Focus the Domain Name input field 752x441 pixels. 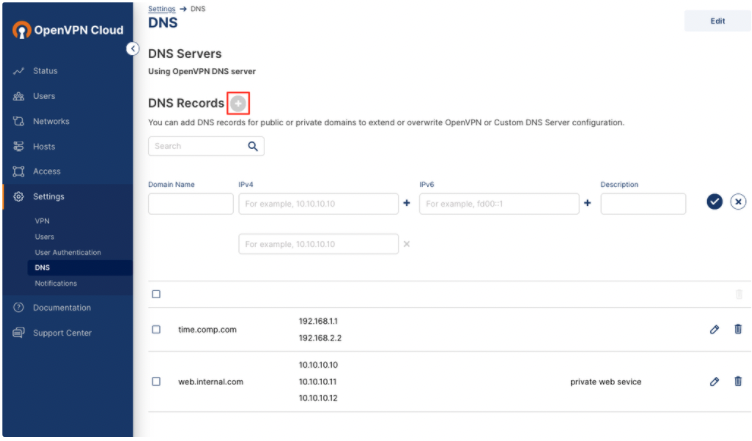coord(191,204)
